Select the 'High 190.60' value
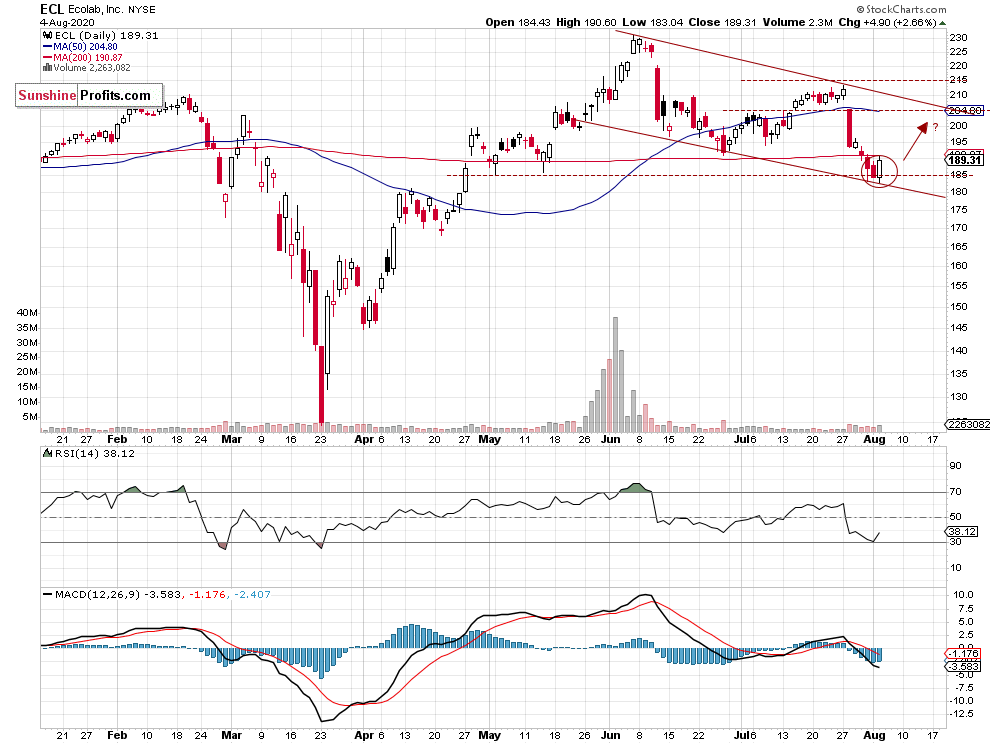 click(586, 22)
